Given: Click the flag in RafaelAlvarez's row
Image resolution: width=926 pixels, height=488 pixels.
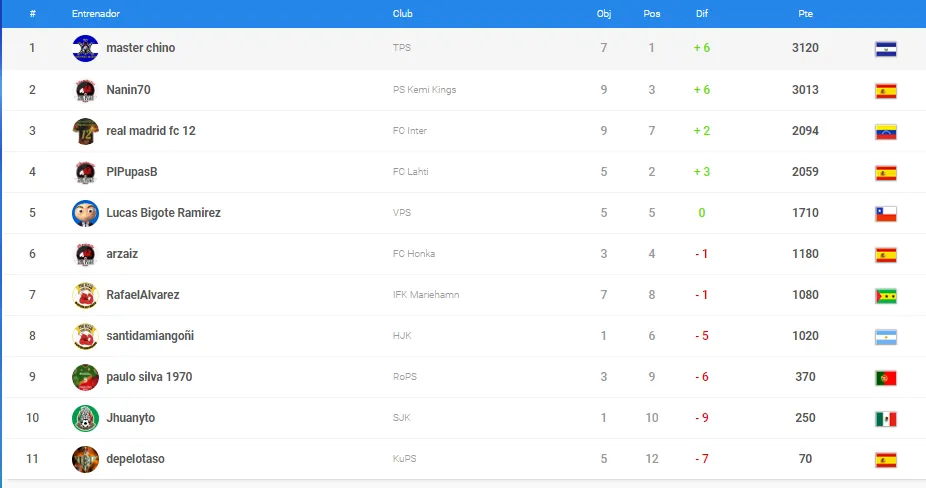Looking at the screenshot, I should pyautogui.click(x=886, y=296).
